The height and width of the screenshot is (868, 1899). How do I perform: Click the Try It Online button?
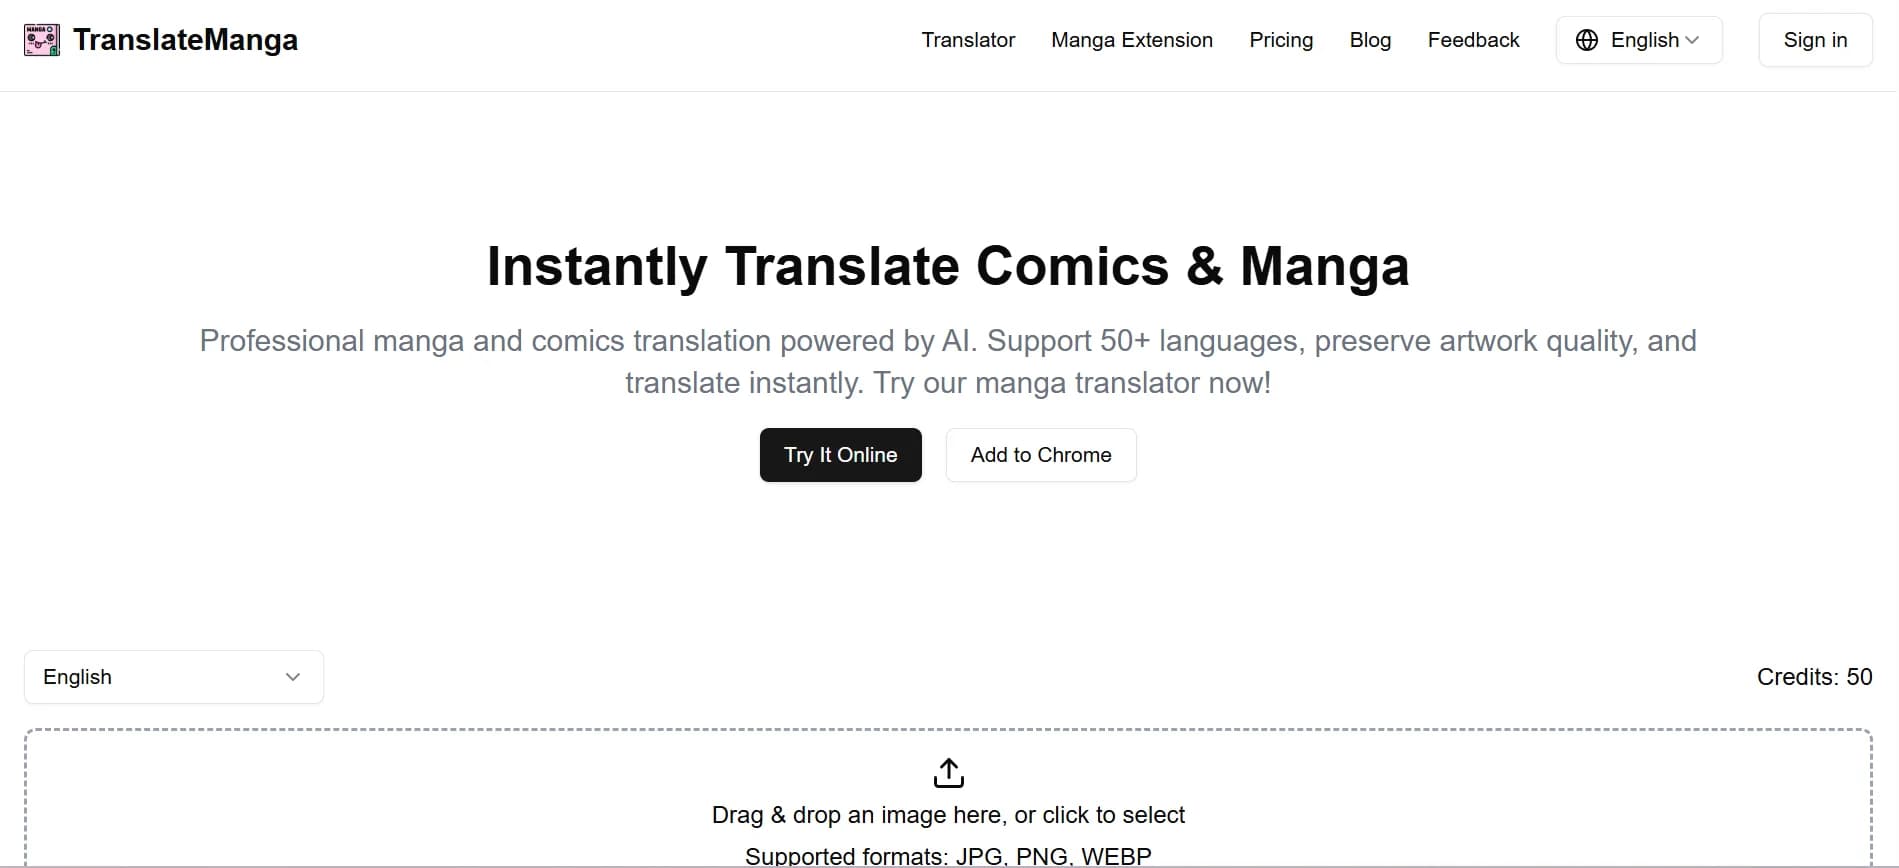tap(841, 455)
